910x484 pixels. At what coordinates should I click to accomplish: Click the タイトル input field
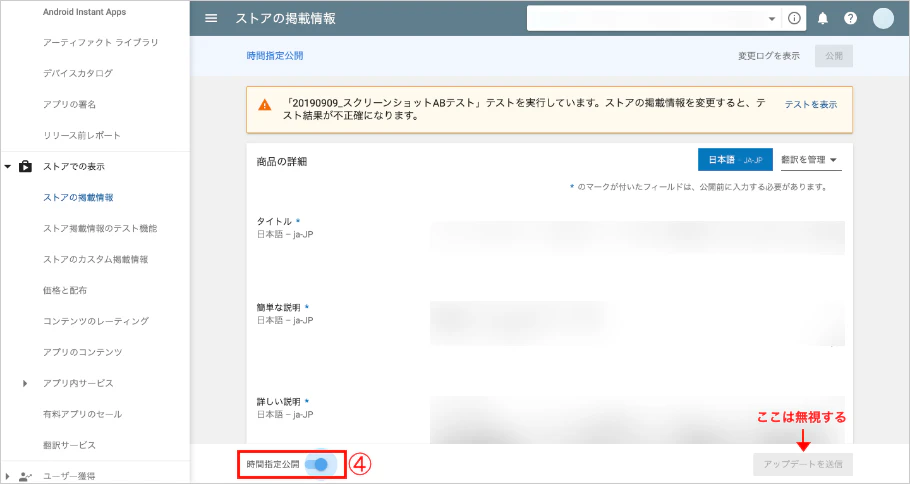point(637,238)
